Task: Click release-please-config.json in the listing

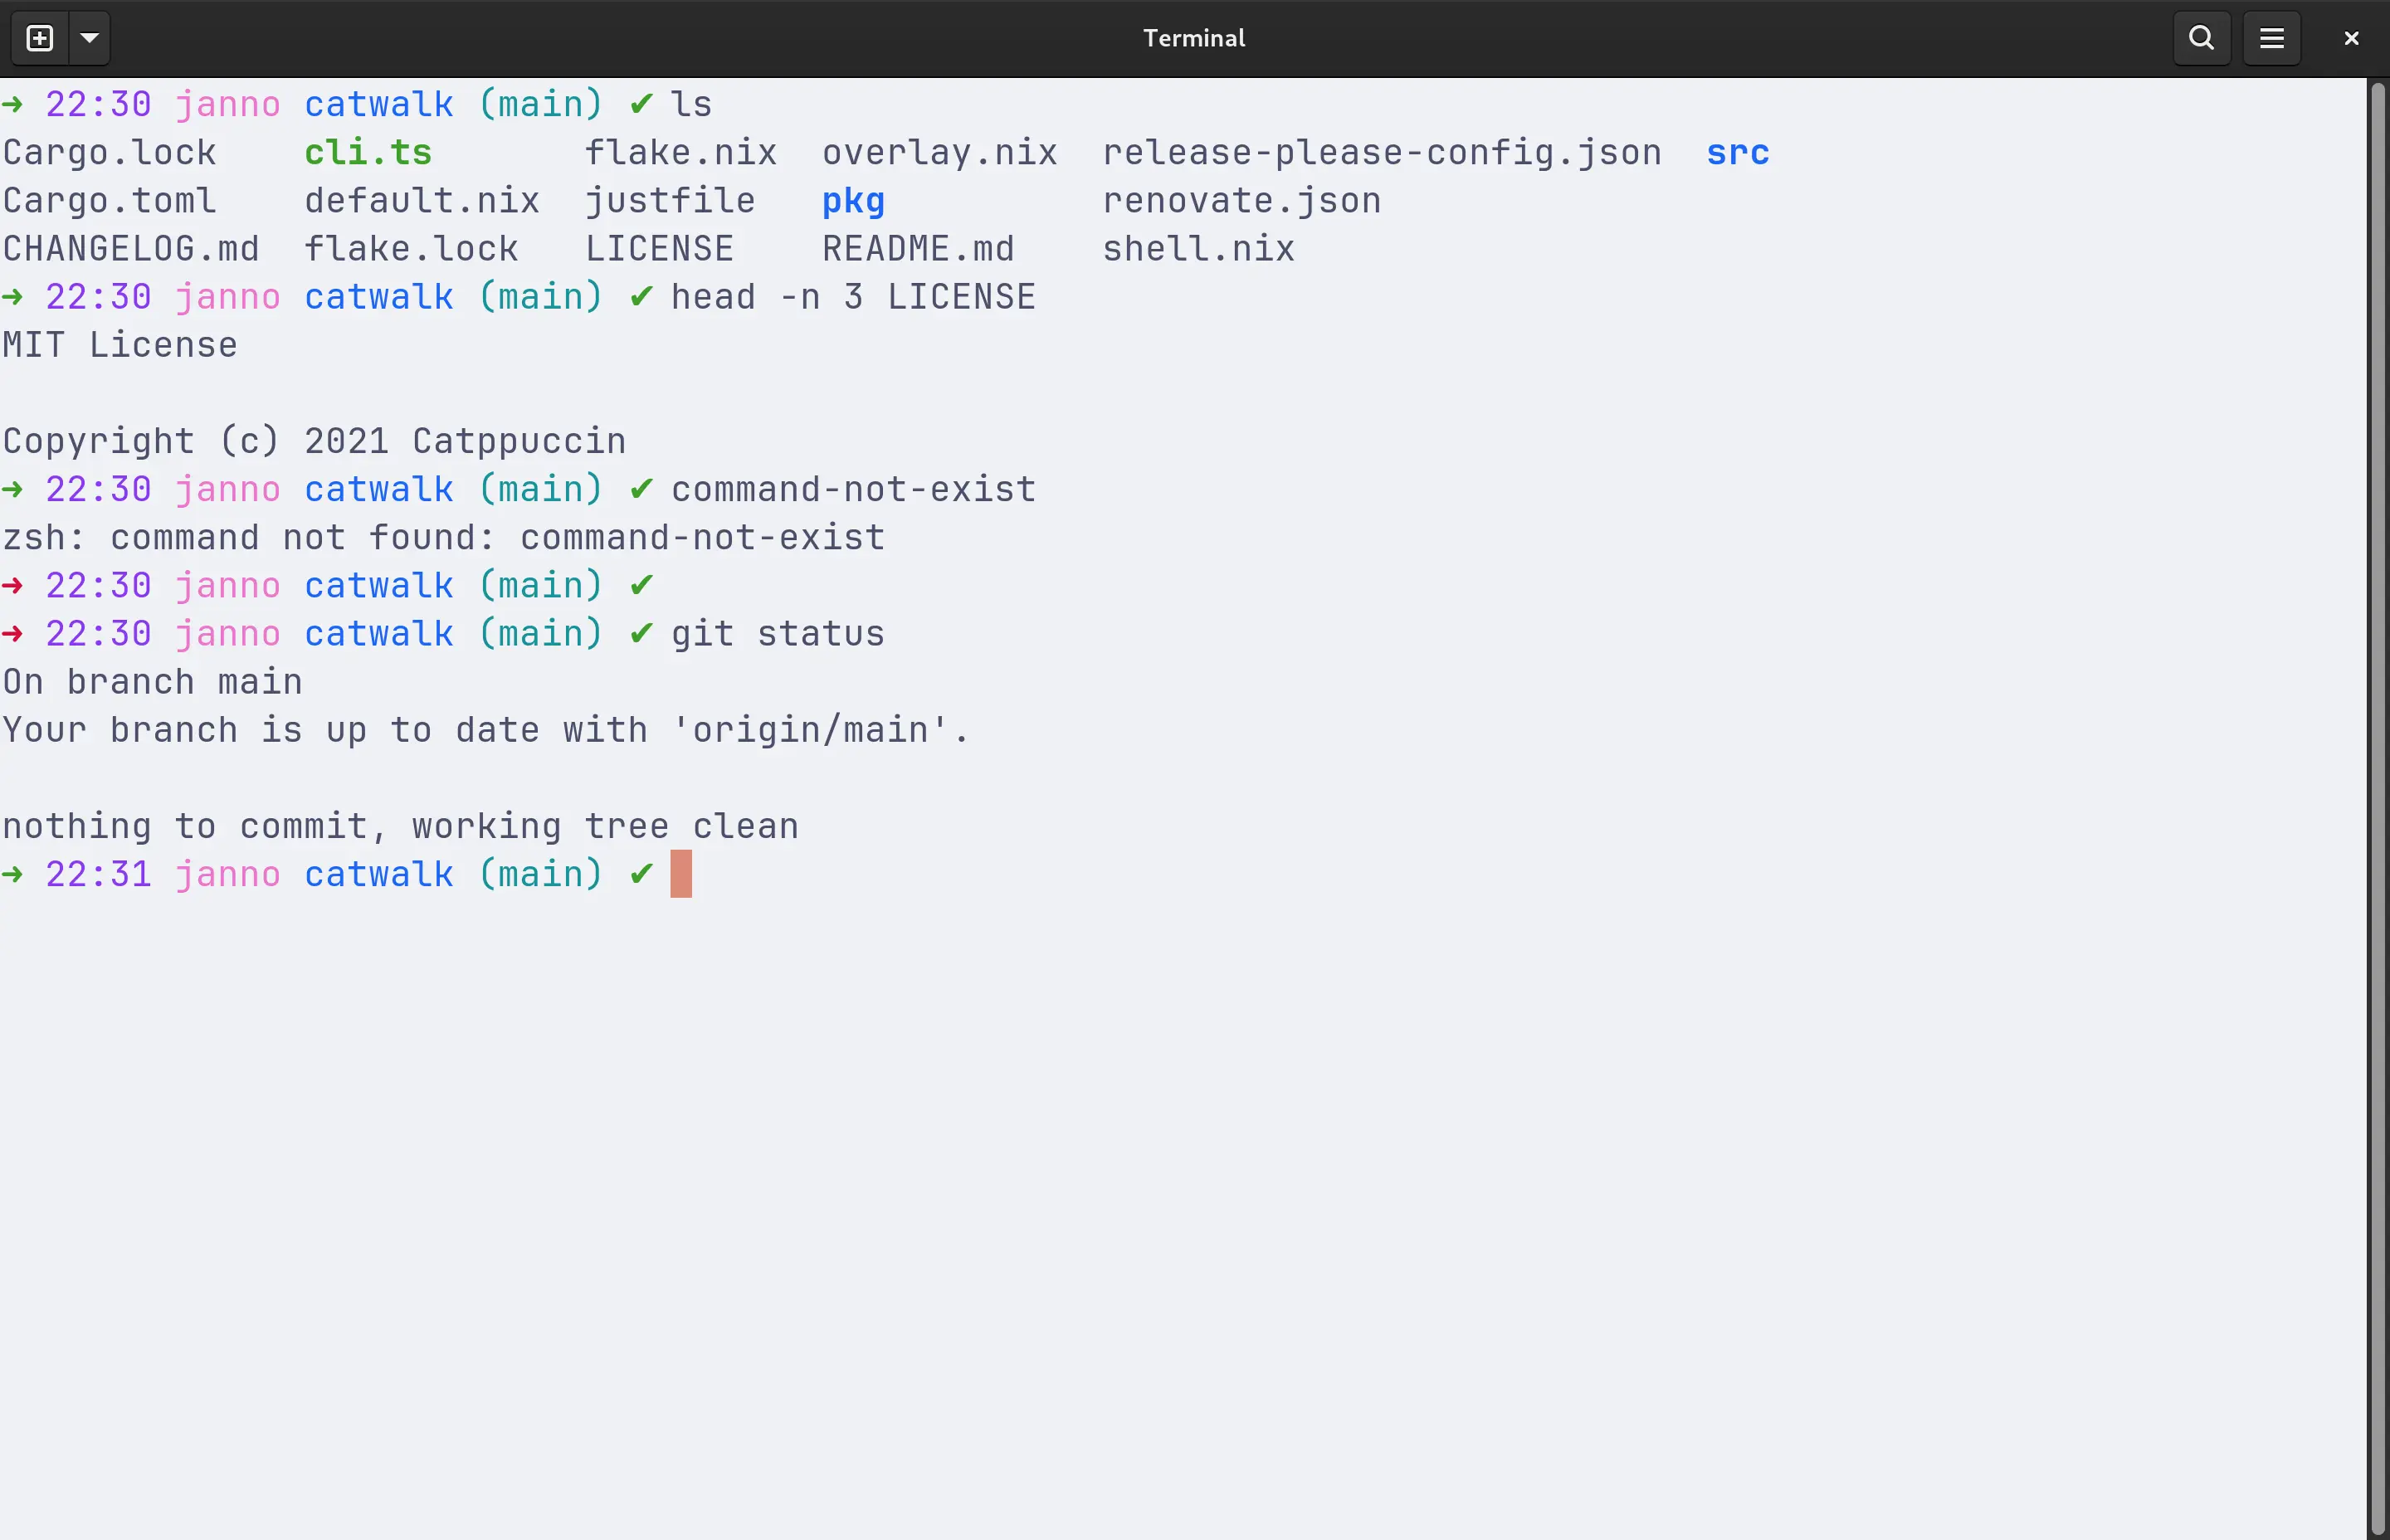Action: (1381, 153)
